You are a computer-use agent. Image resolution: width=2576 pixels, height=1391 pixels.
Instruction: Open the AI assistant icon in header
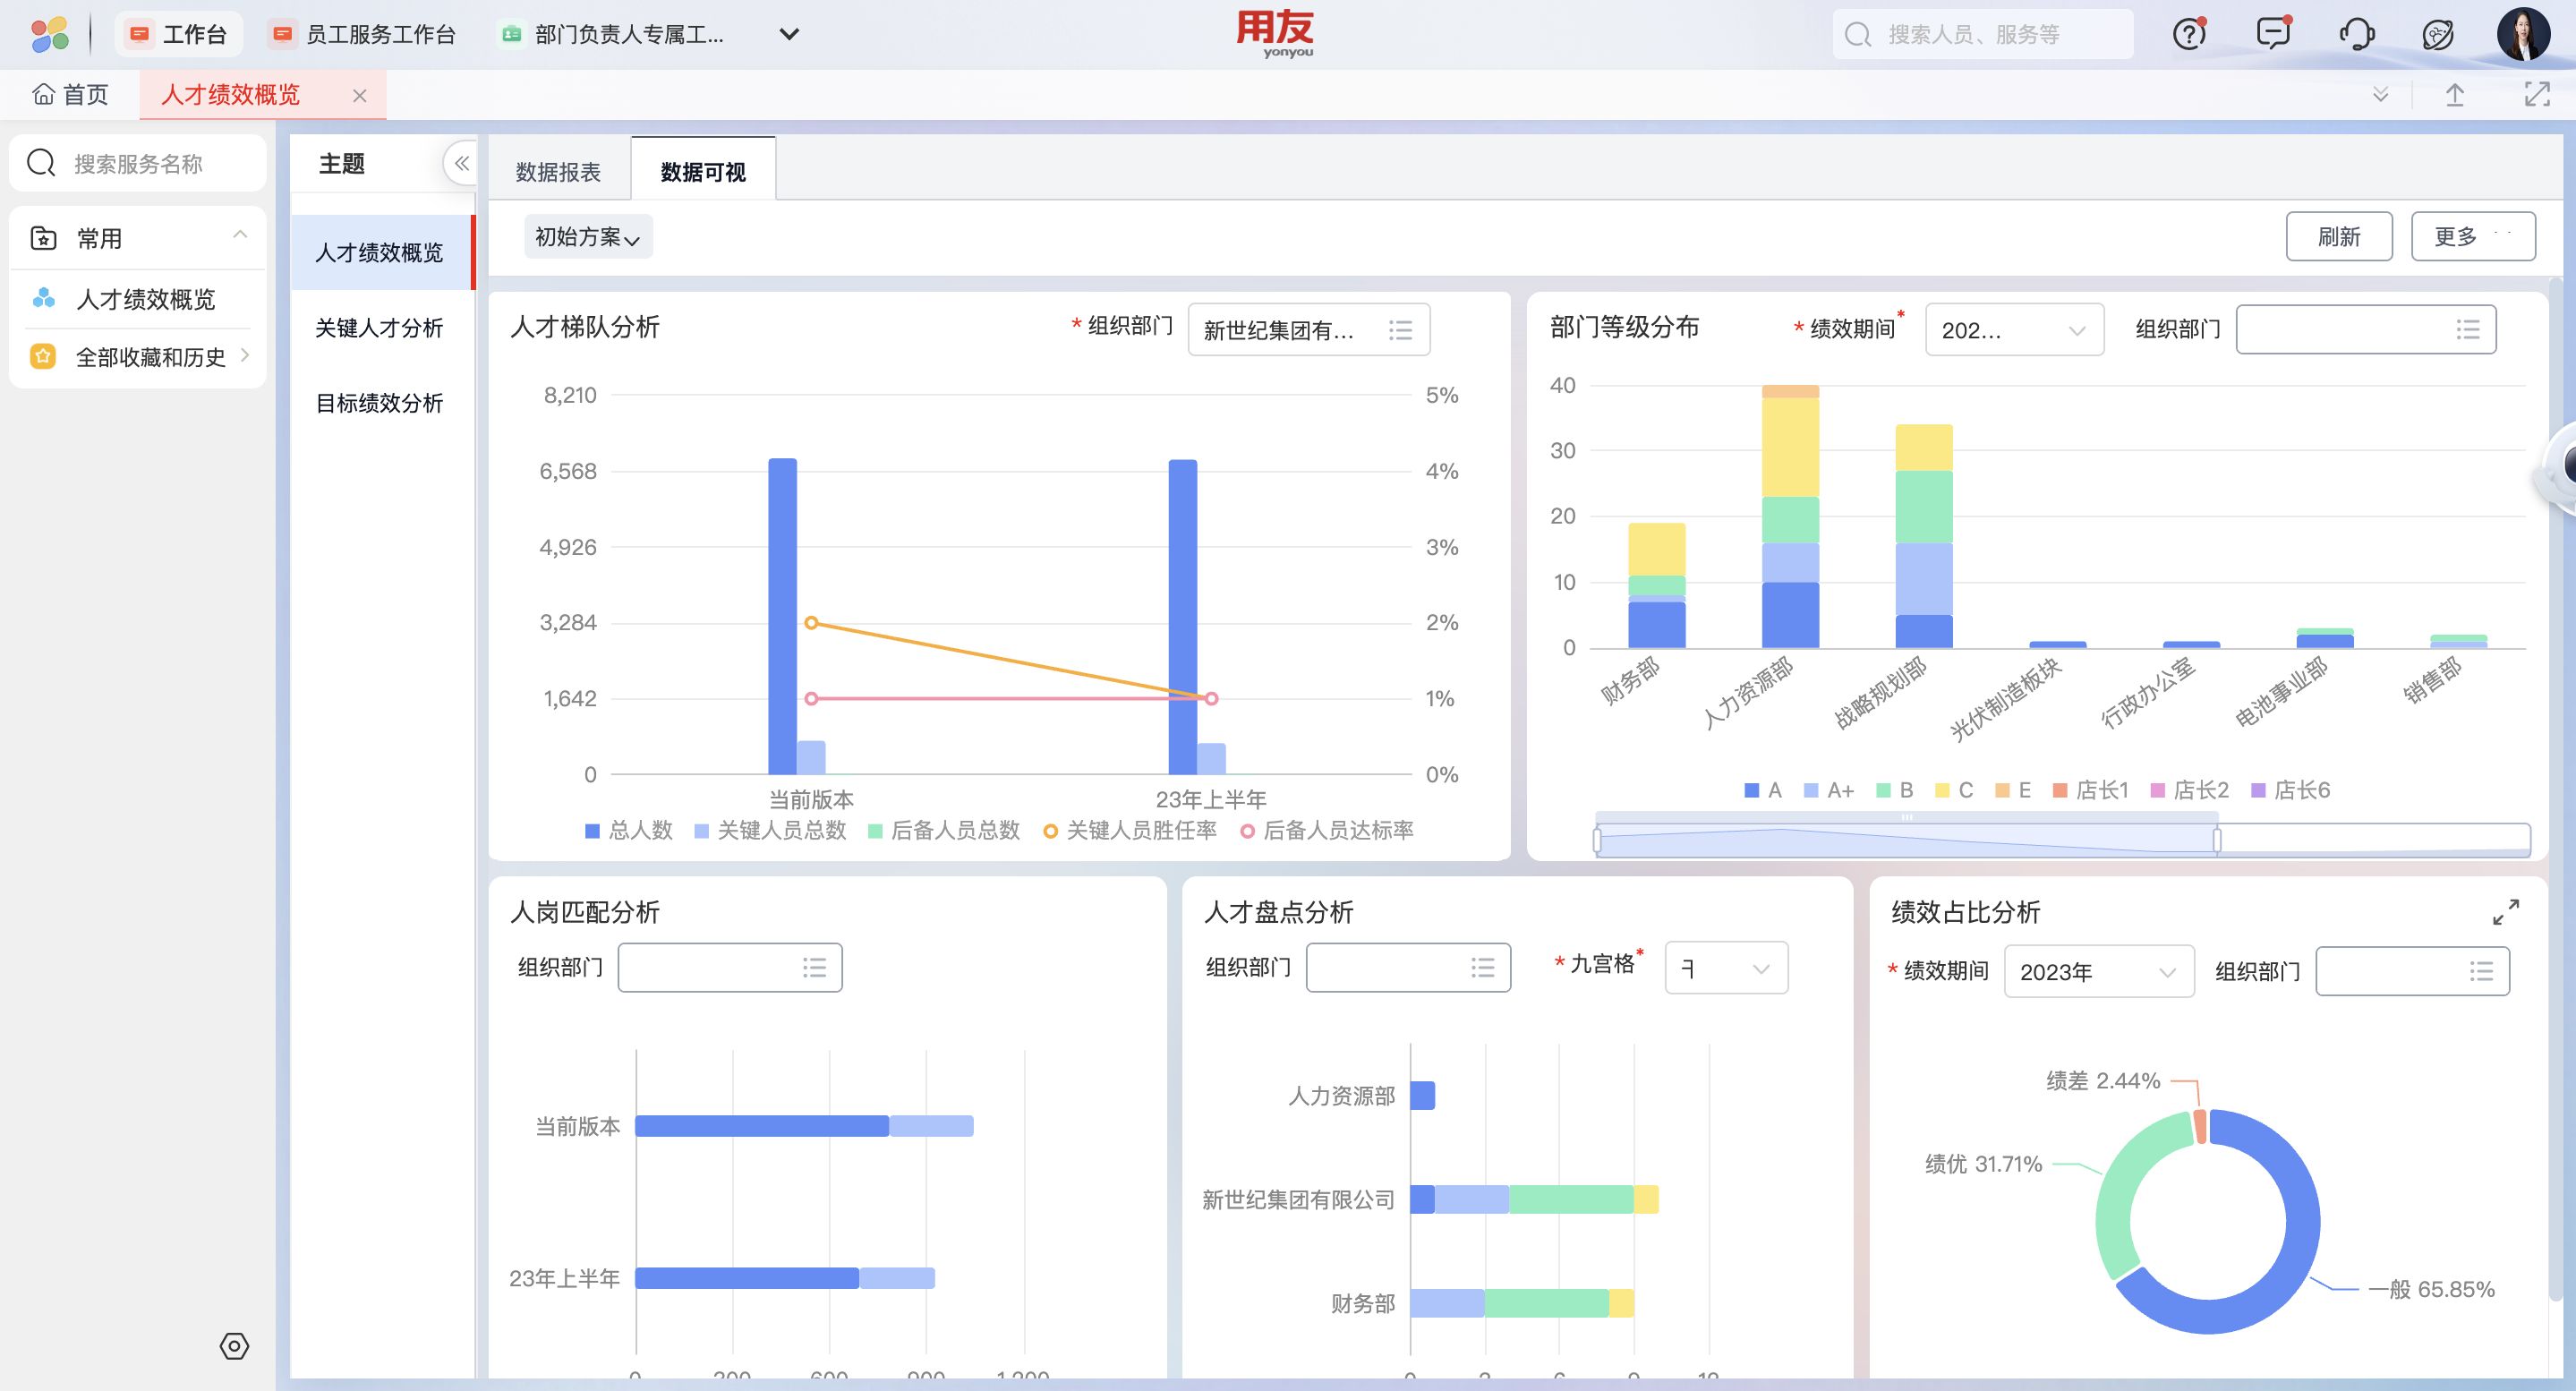[x=2438, y=34]
